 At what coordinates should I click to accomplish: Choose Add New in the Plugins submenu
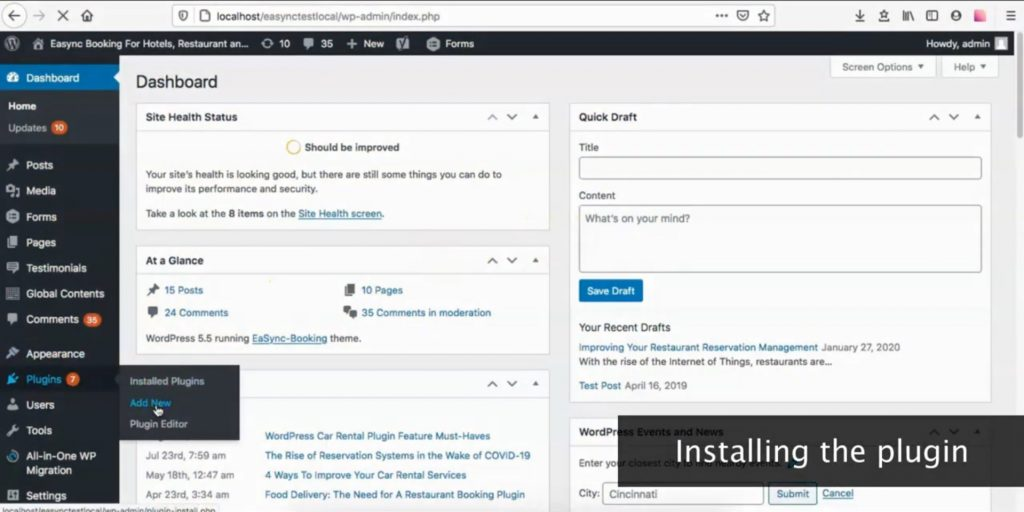coord(150,403)
